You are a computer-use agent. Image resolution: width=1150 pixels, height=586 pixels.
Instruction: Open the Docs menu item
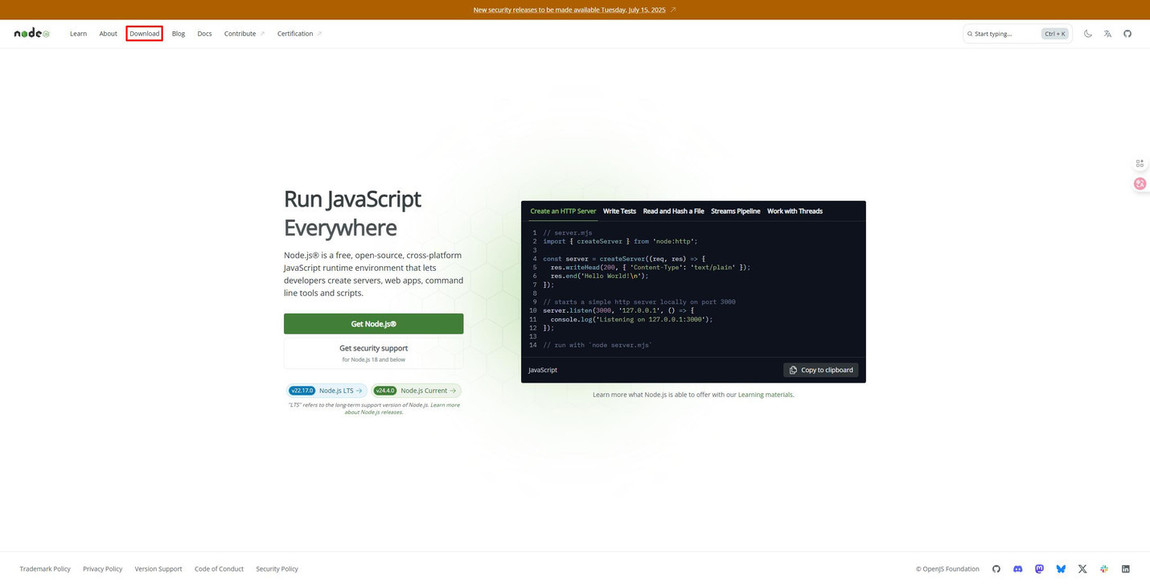click(205, 34)
